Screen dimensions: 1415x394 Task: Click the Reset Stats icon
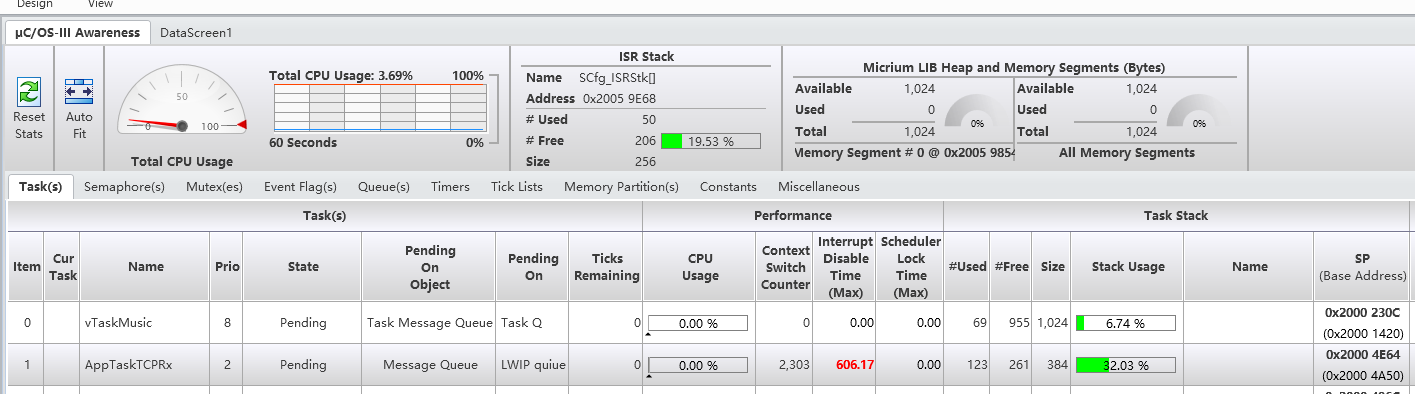point(29,92)
